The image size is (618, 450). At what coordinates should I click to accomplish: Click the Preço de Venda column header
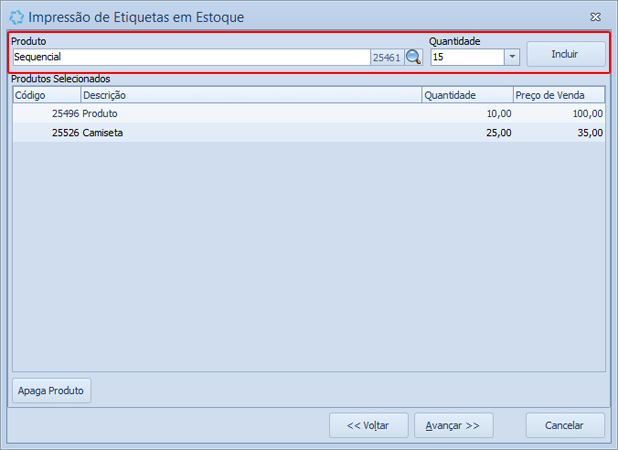[559, 95]
